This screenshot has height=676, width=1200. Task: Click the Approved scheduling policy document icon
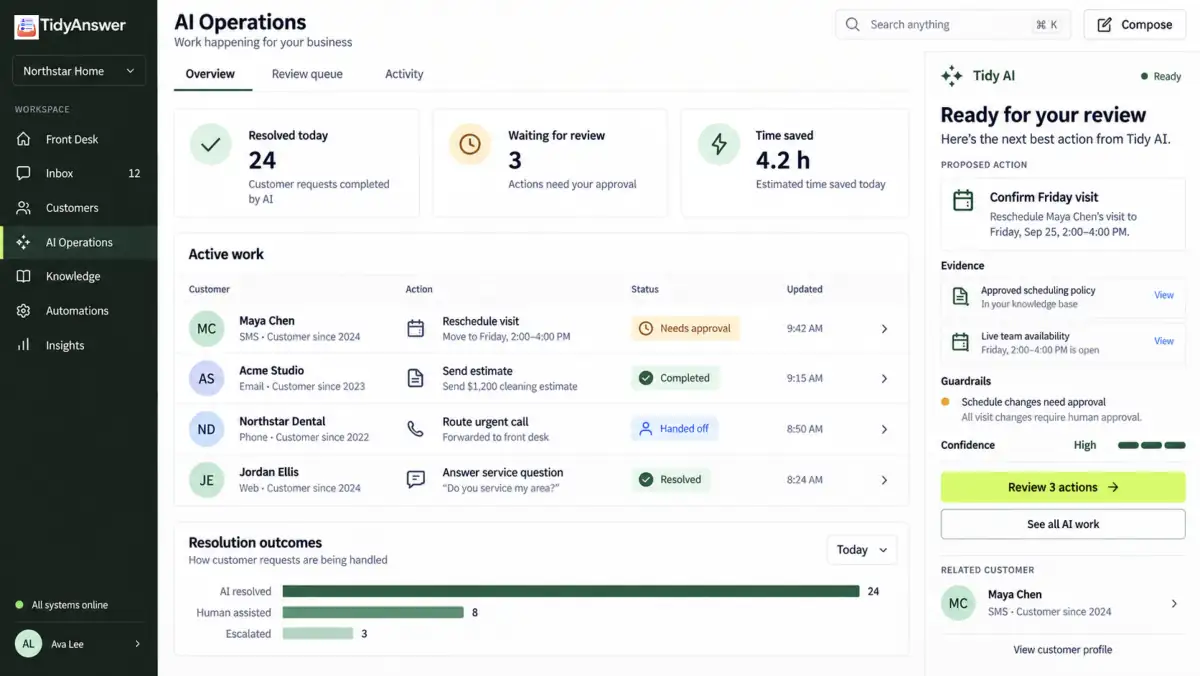[x=960, y=296]
